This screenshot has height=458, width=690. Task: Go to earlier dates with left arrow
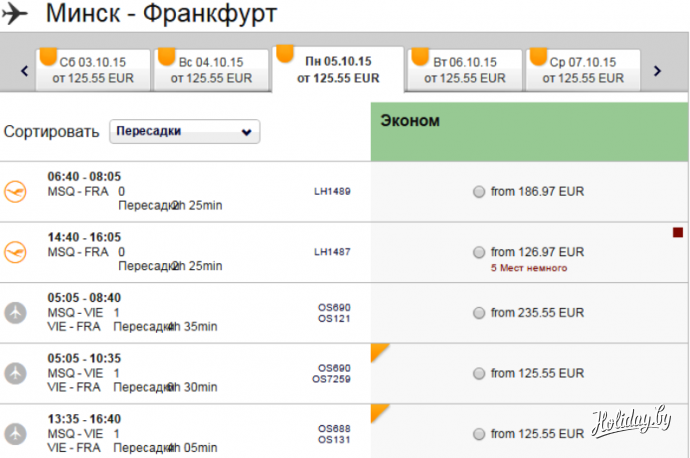[23, 70]
